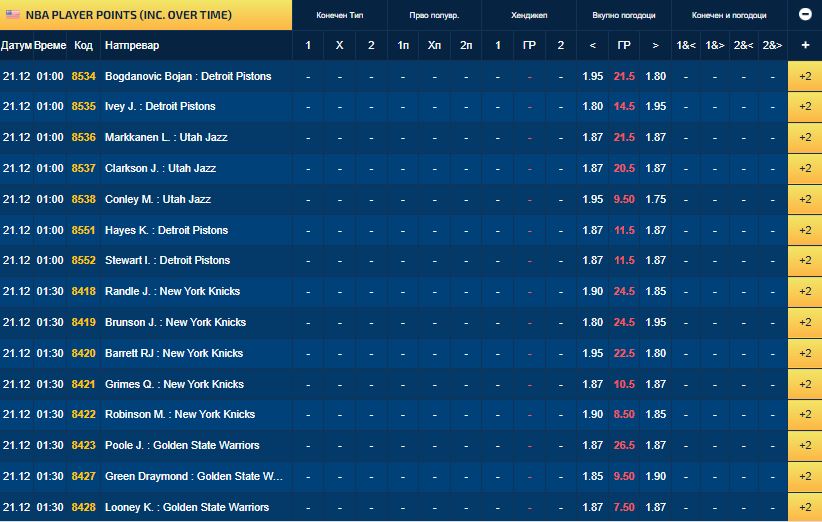This screenshot has width=822, height=522.
Task: Click the Натпревар column header
Action: pos(132,46)
